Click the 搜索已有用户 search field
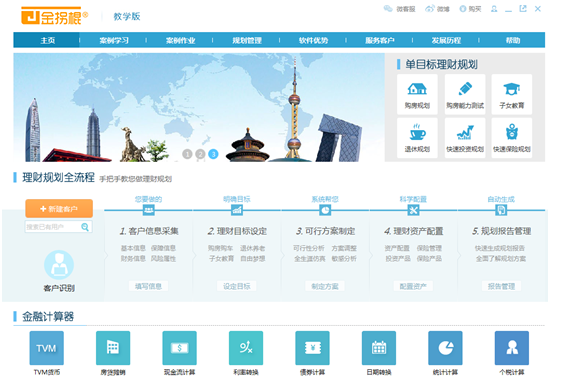The image size is (561, 385). (x=53, y=227)
